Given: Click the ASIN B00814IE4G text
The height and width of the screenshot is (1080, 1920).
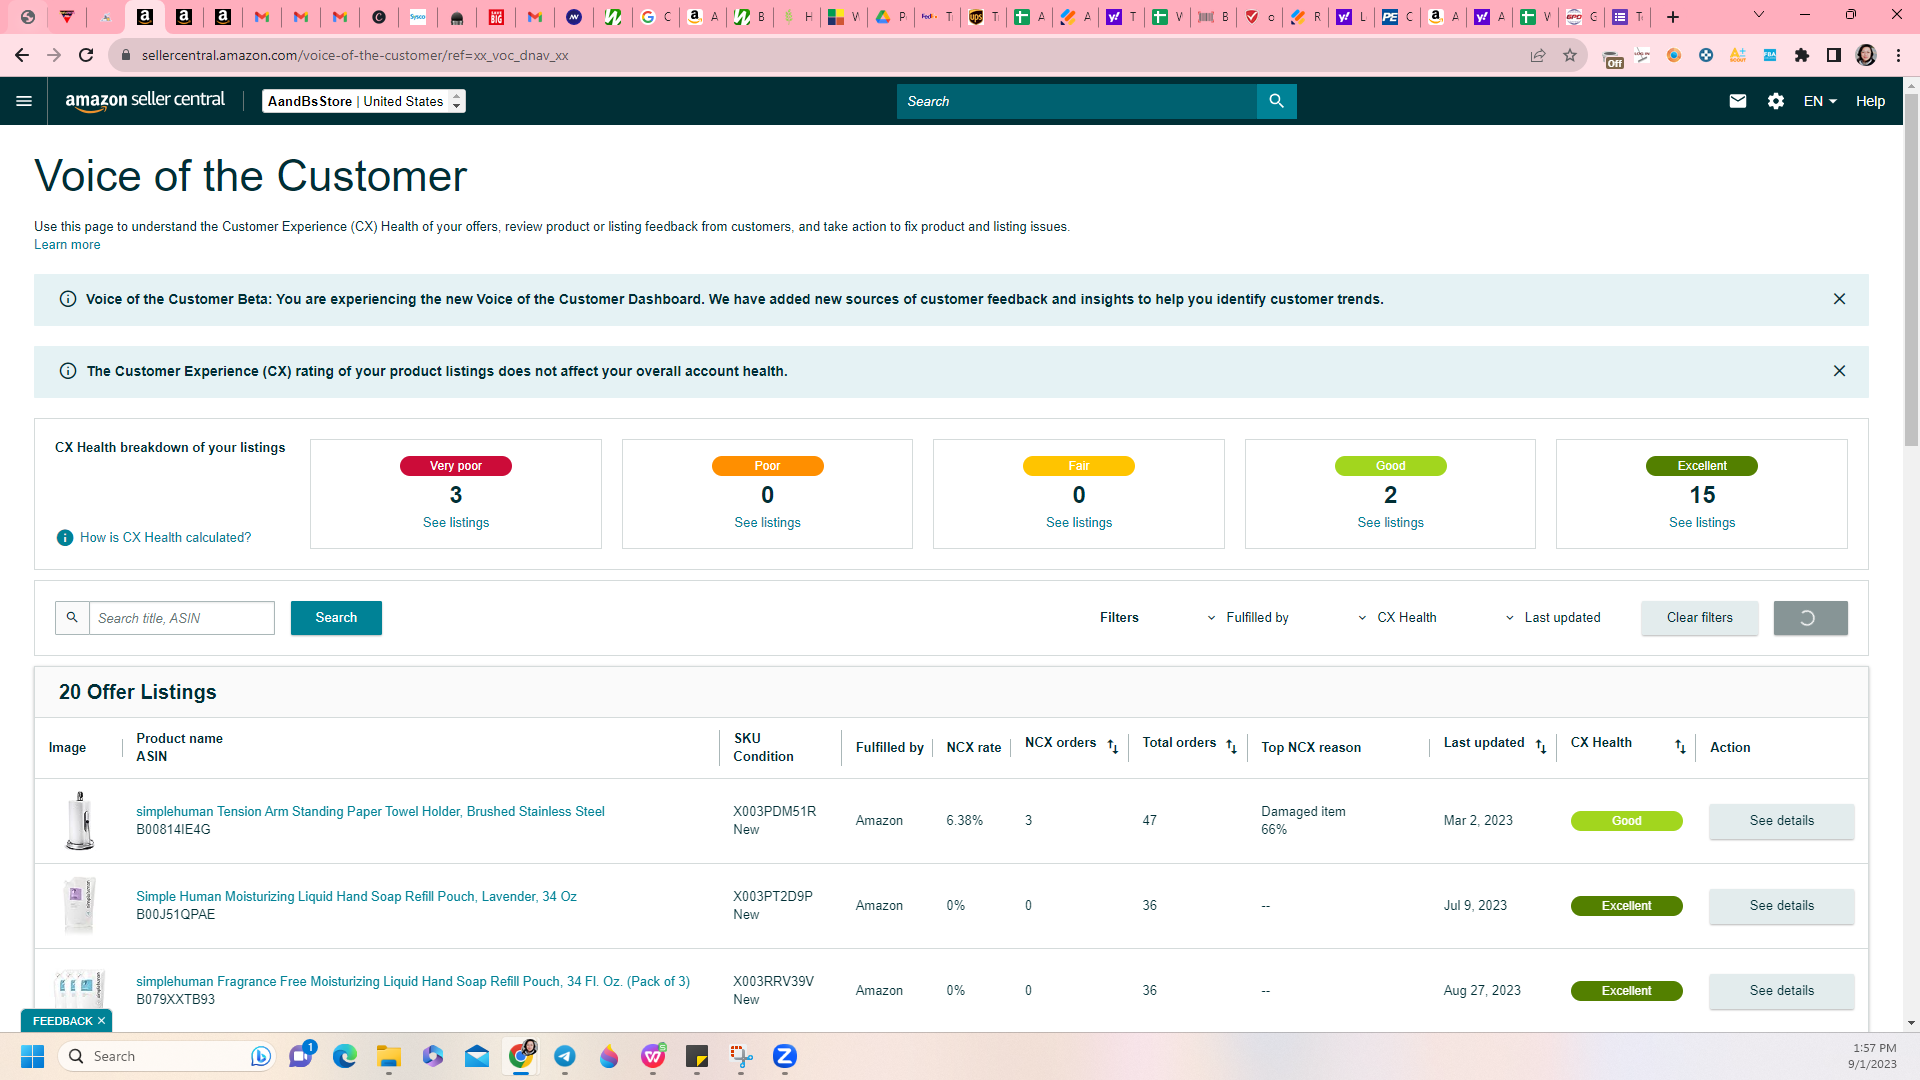Looking at the screenshot, I should coord(173,830).
